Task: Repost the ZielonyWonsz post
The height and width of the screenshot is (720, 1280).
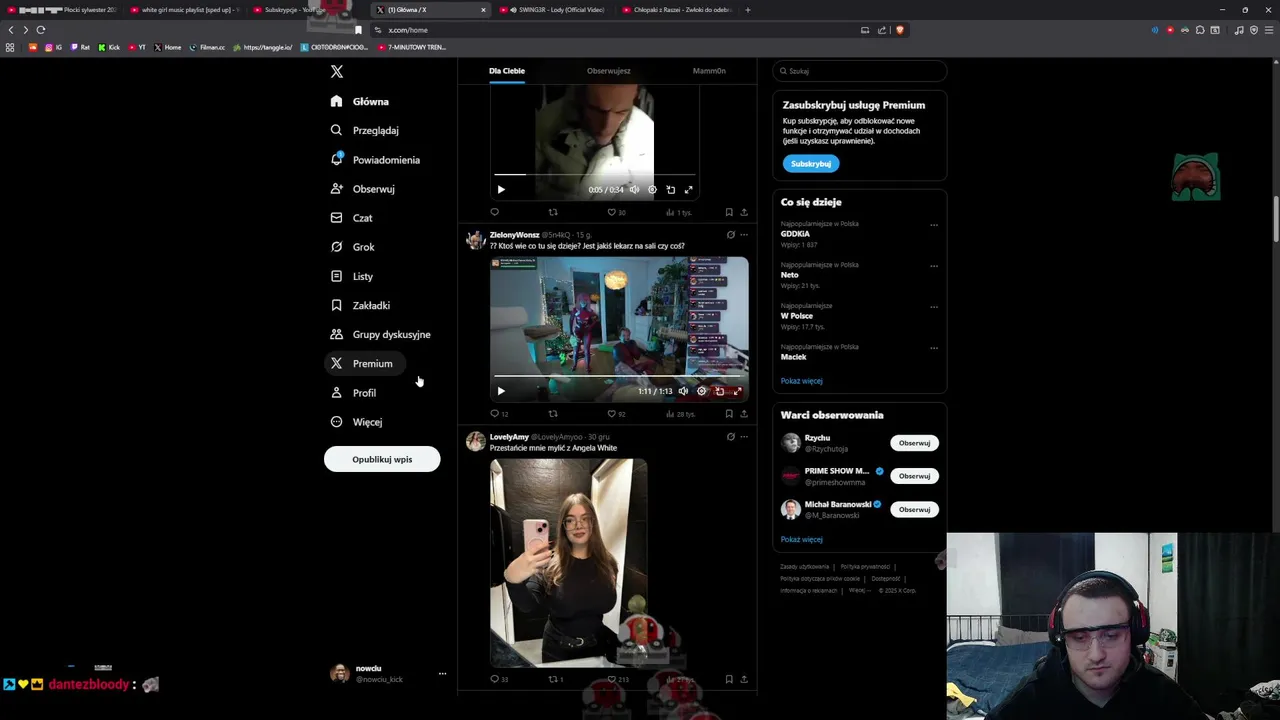Action: click(553, 414)
